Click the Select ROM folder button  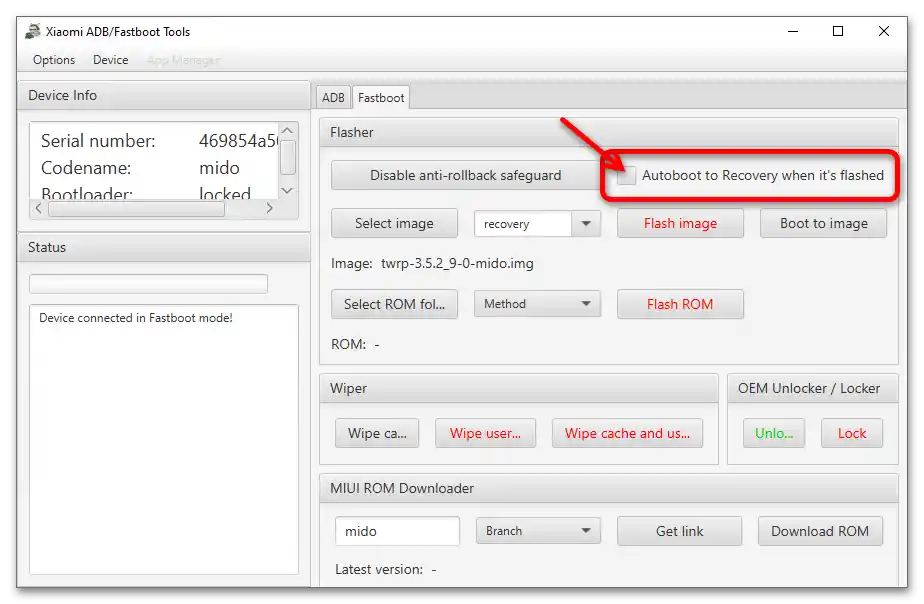(394, 304)
